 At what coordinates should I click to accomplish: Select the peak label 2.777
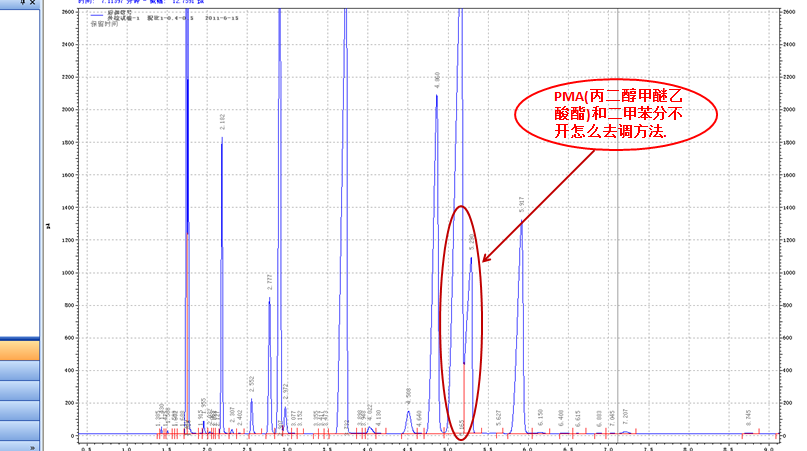click(x=270, y=282)
